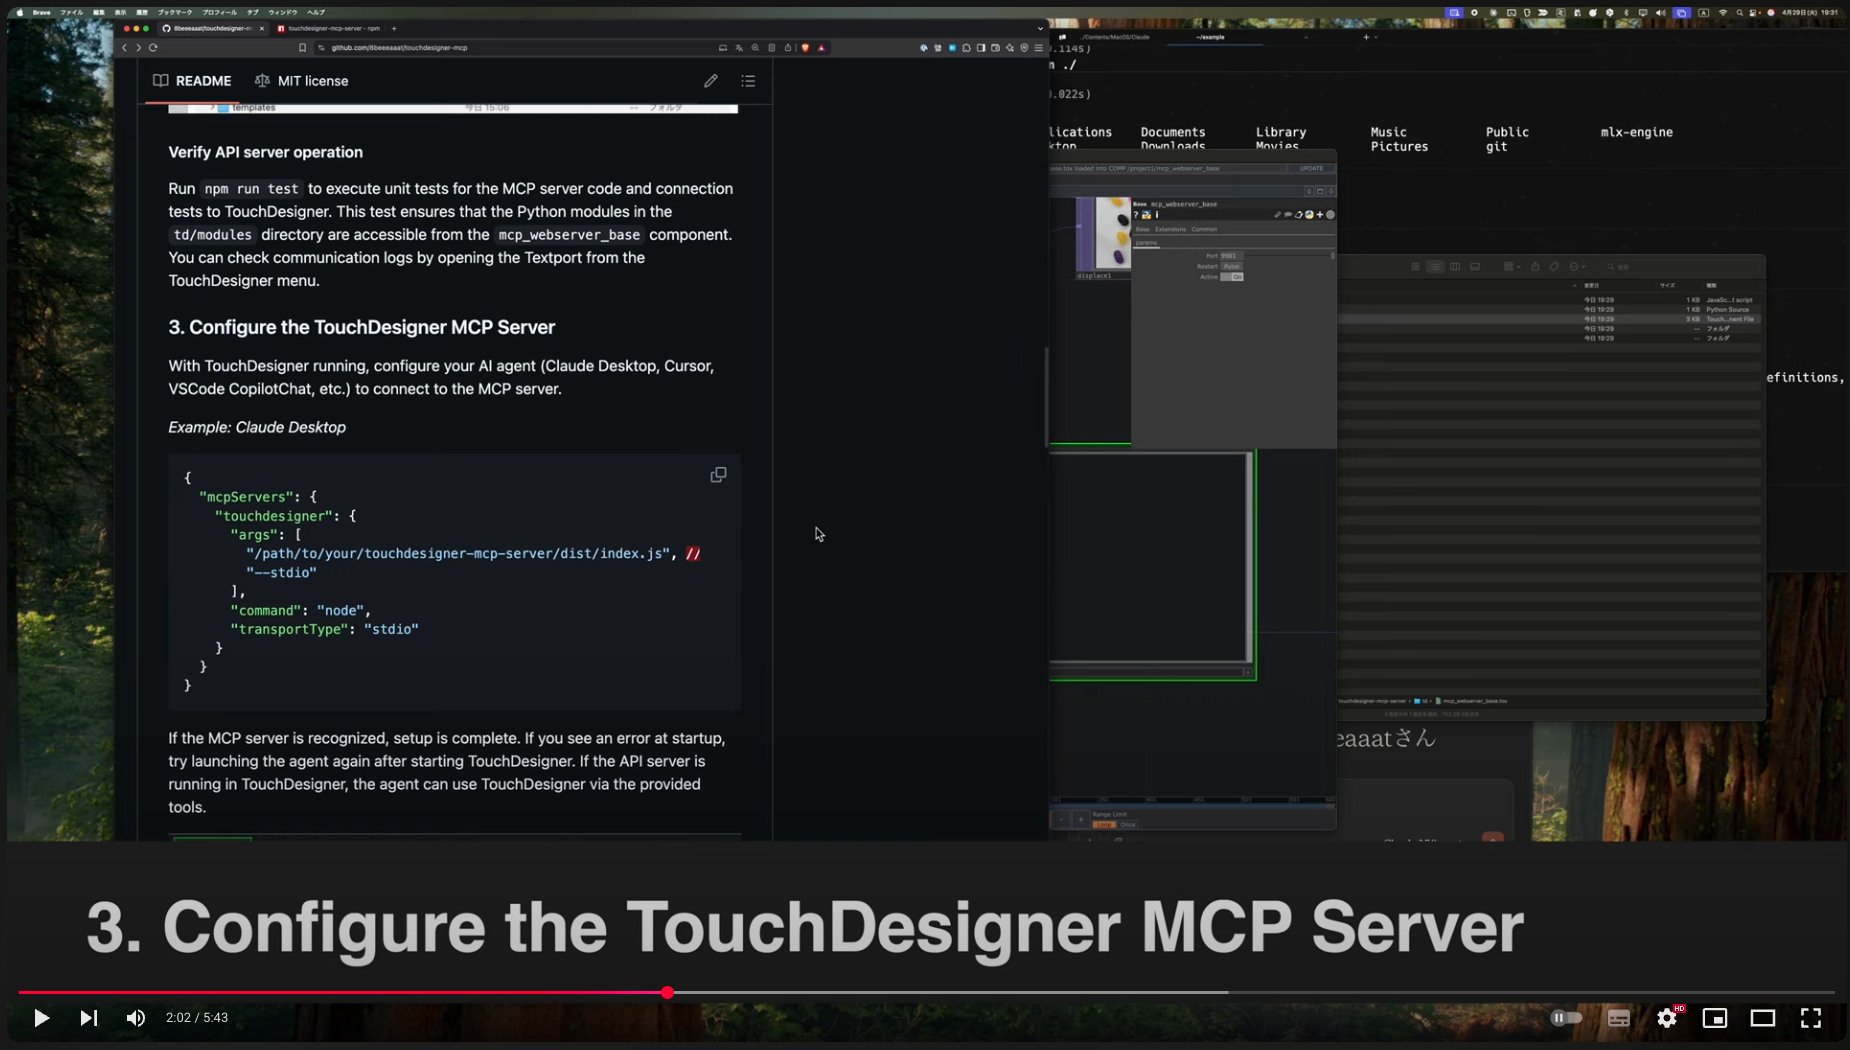Click the help ? icon on mcp_webserver_base
Image resolution: width=1850 pixels, height=1050 pixels.
[x=1136, y=215]
